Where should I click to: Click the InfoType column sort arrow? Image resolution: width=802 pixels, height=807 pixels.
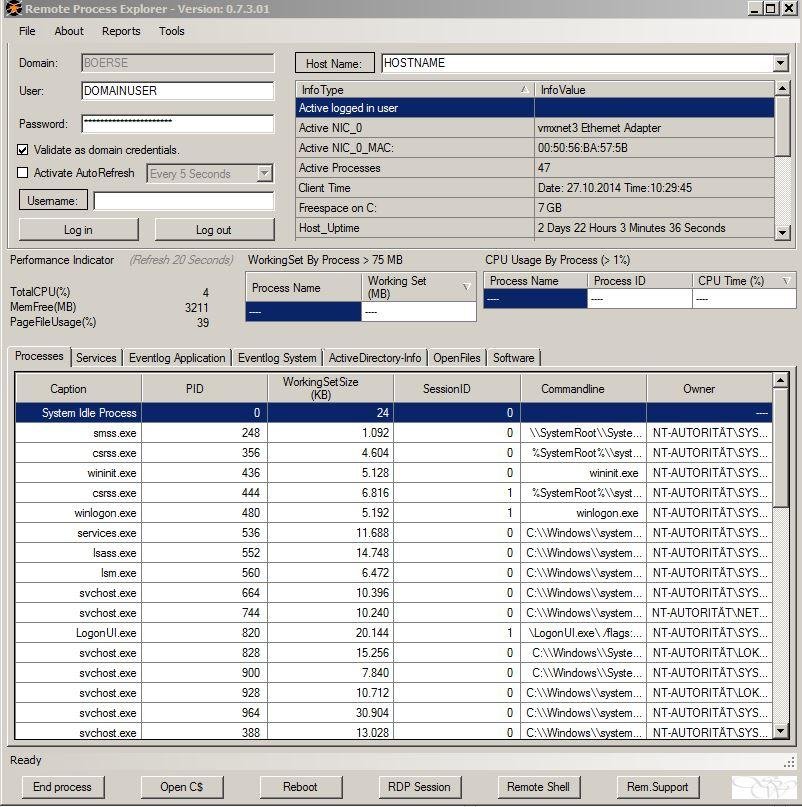pyautogui.click(x=524, y=90)
